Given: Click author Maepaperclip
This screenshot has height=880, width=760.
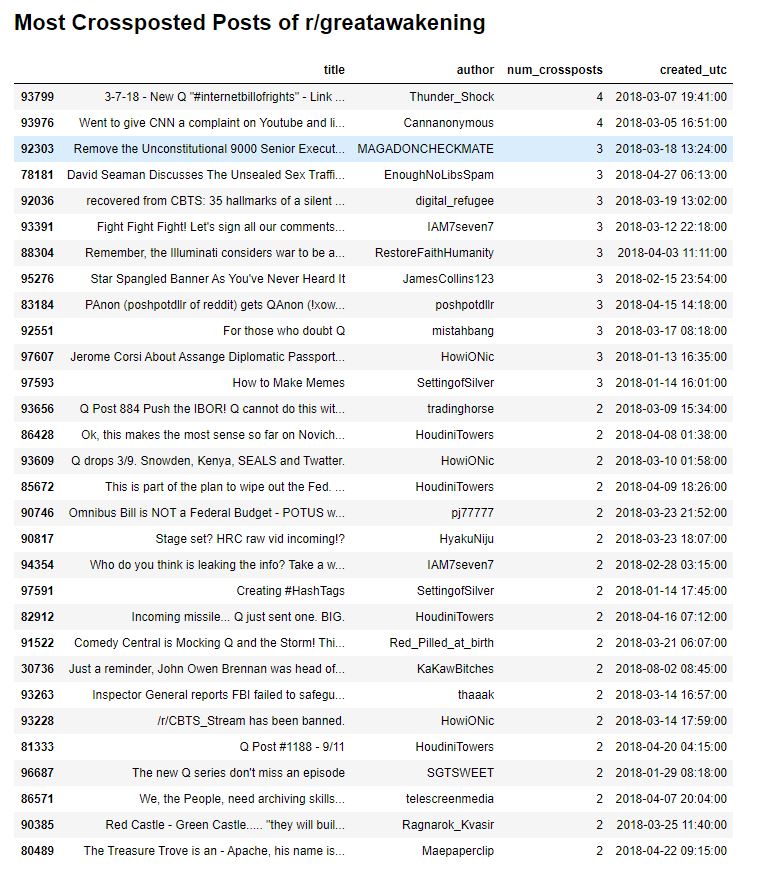Looking at the screenshot, I should point(457,851).
